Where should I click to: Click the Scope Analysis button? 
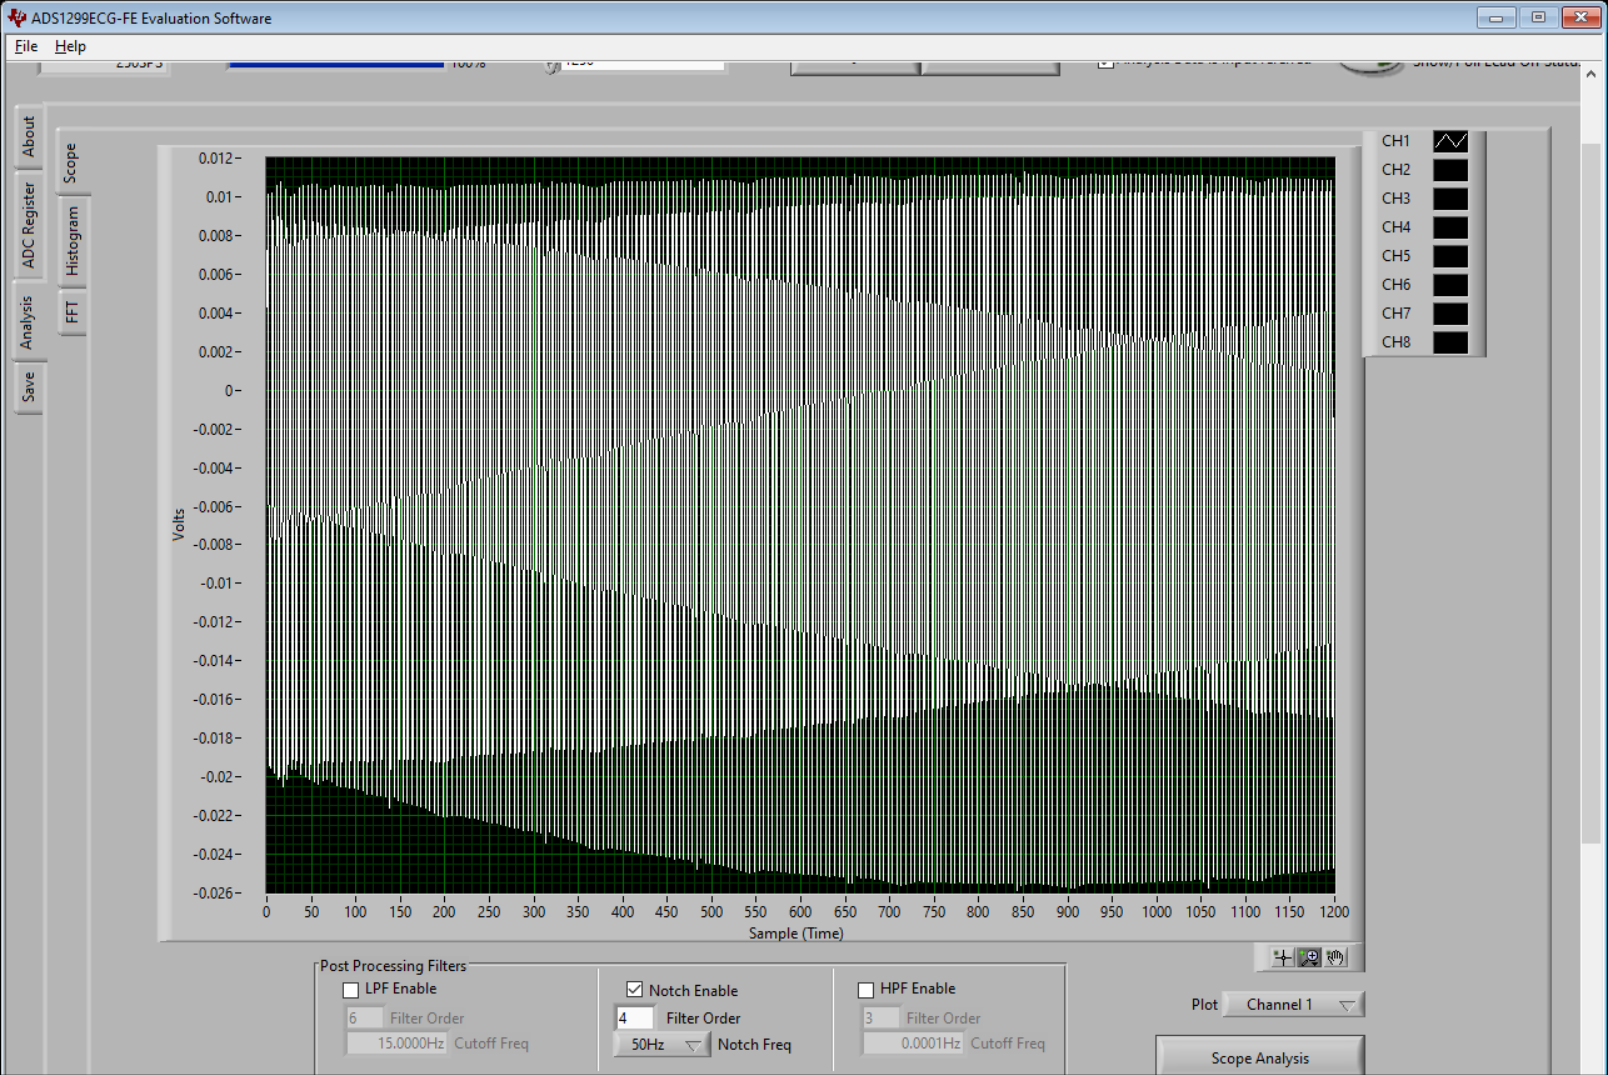(1260, 1056)
